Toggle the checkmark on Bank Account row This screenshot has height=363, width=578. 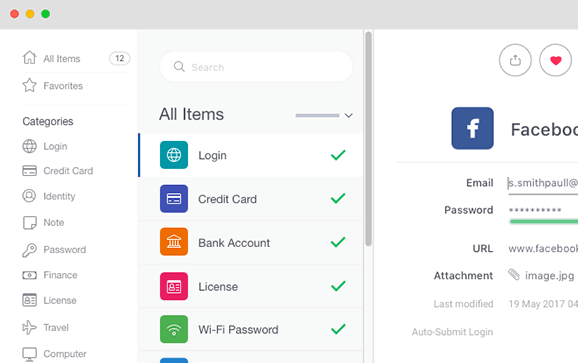click(x=338, y=242)
